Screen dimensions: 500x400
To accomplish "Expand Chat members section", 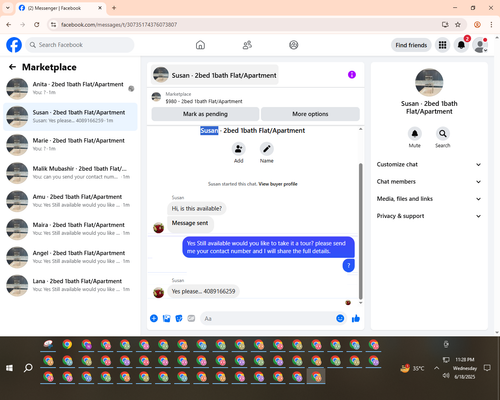I will coord(429,182).
